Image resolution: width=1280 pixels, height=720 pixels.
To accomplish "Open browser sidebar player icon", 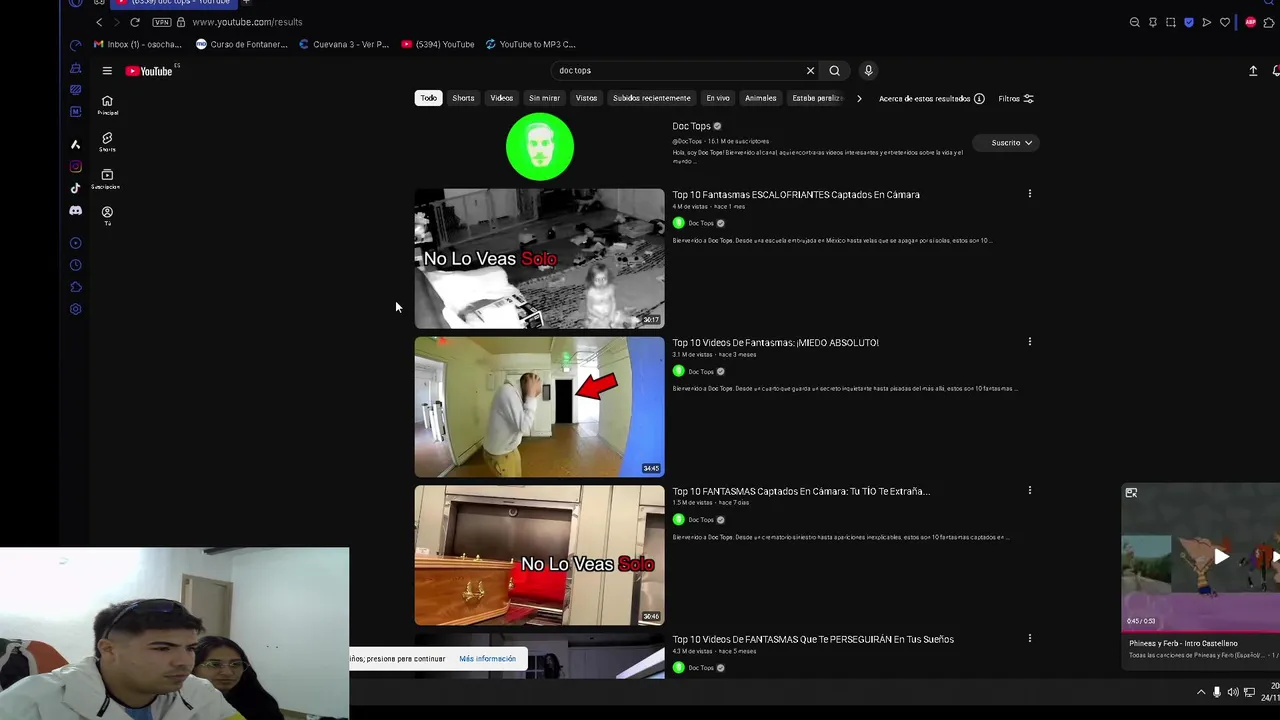I will [x=75, y=243].
